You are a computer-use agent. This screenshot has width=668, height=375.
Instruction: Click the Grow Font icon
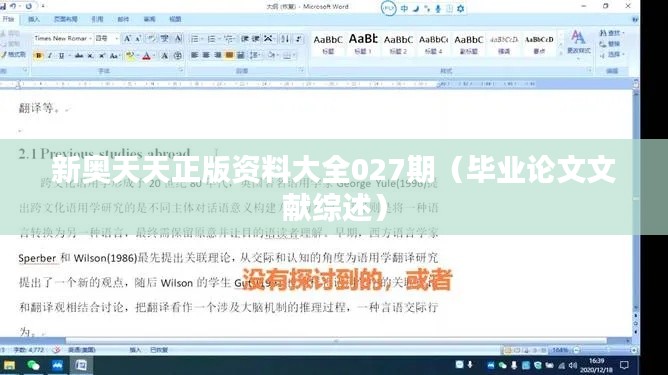(127, 39)
